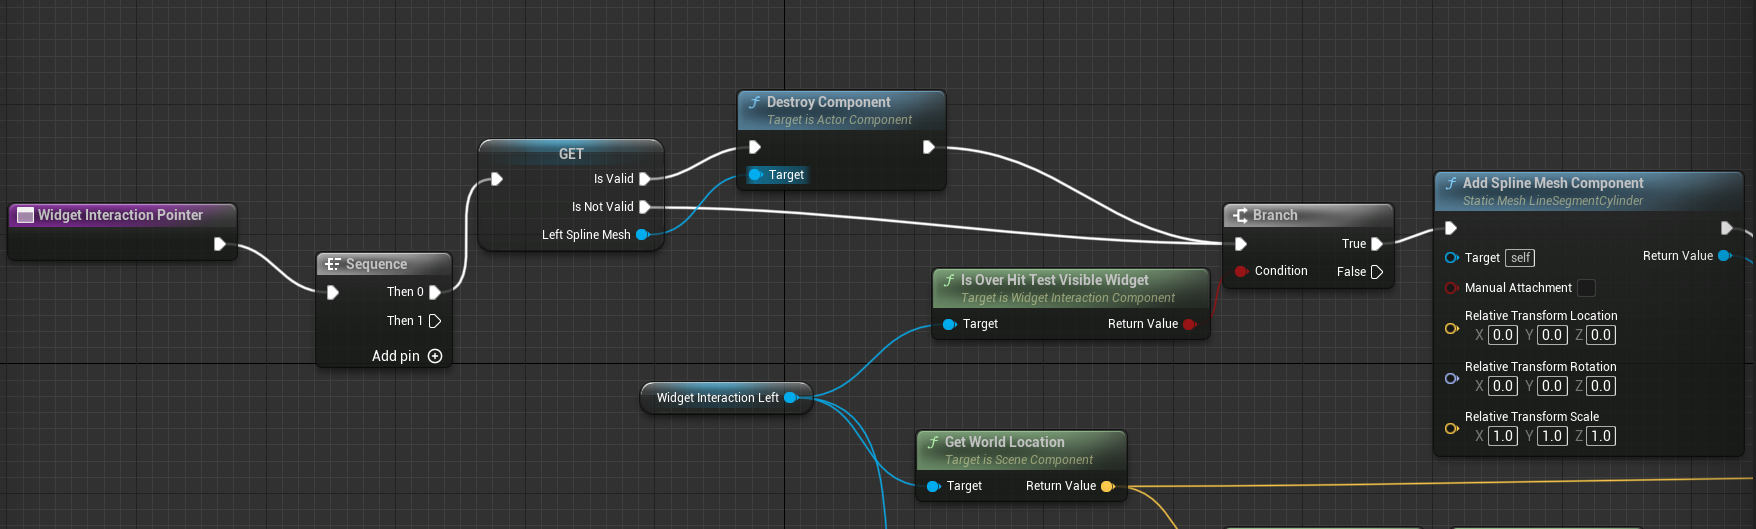
Task: Click Get World Location Return Value pin
Action: click(x=1107, y=486)
